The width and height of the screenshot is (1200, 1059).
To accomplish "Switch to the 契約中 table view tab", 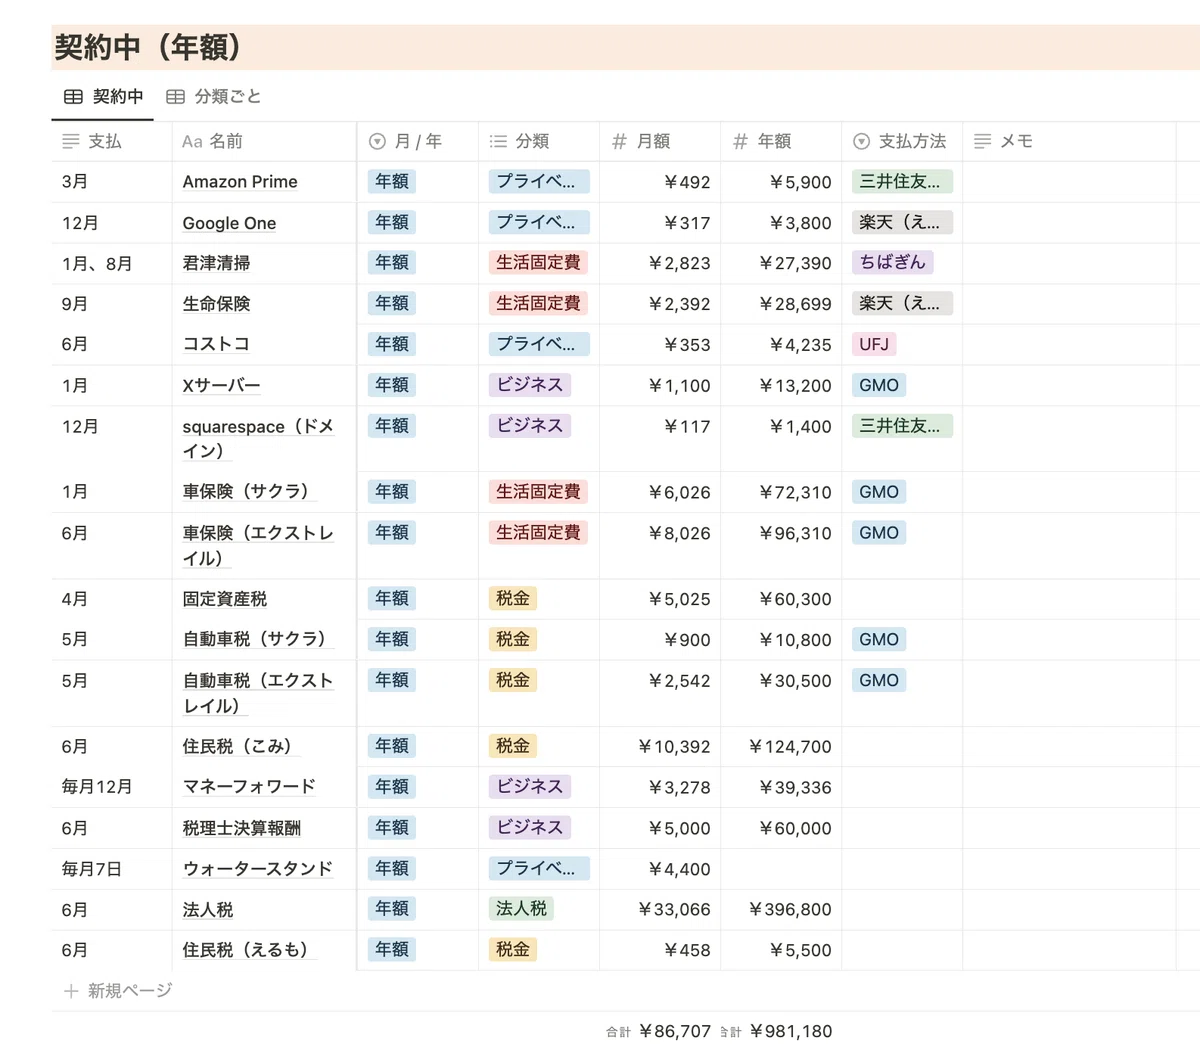I will point(103,97).
